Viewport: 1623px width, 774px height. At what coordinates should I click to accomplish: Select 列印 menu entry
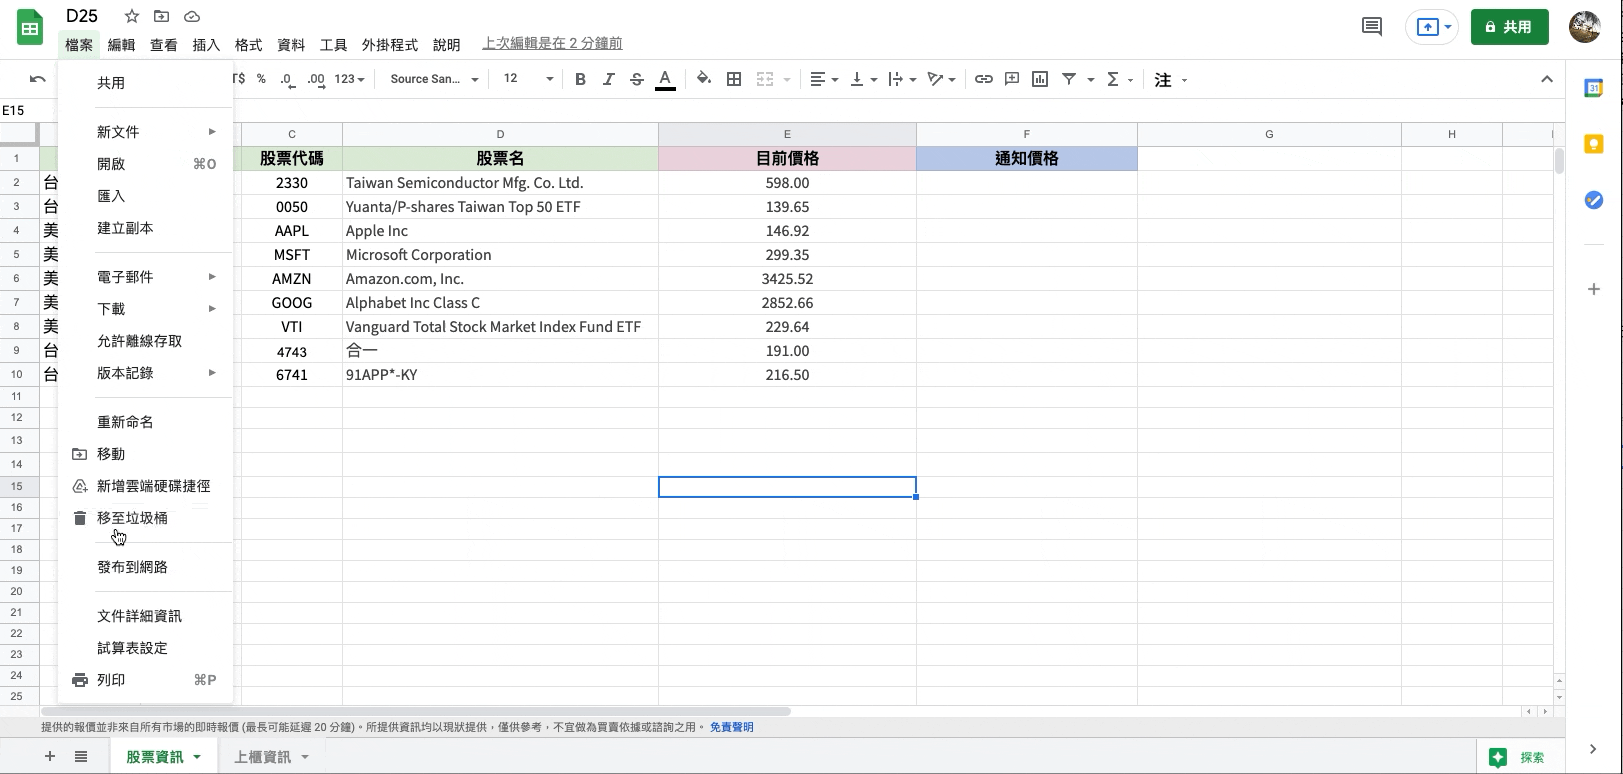pos(145,680)
